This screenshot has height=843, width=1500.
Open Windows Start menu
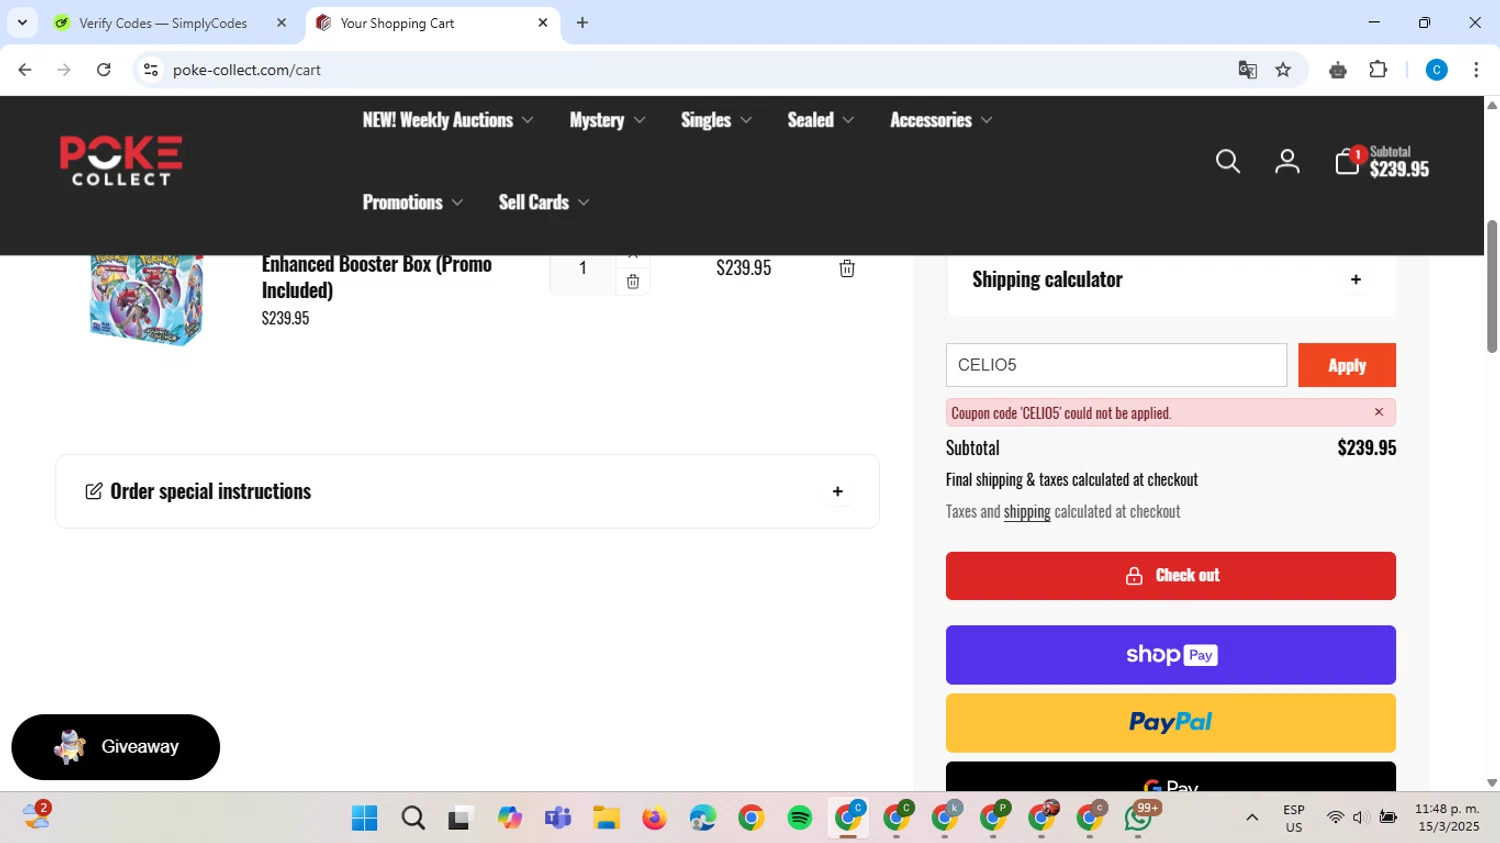365,818
